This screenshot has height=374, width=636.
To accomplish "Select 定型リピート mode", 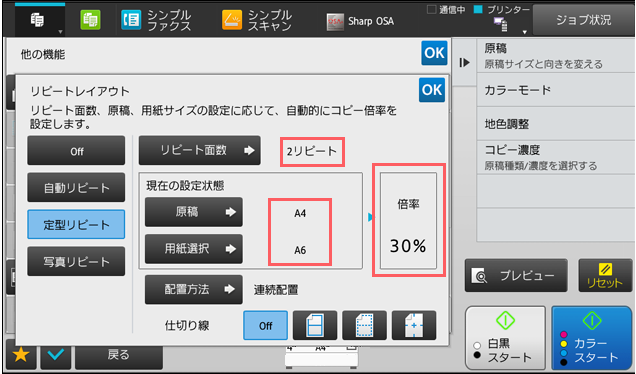I will point(76,225).
